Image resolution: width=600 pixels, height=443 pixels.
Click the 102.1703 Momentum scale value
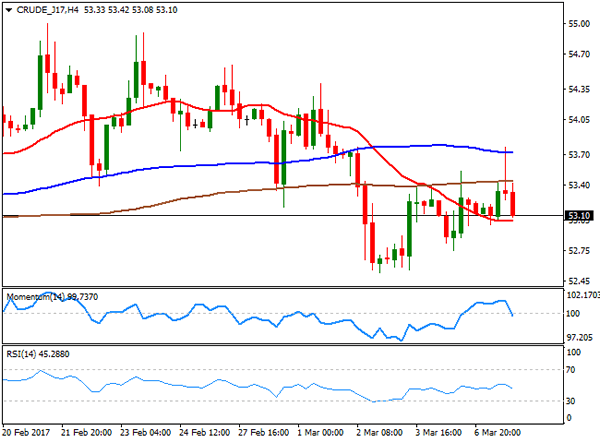point(583,295)
